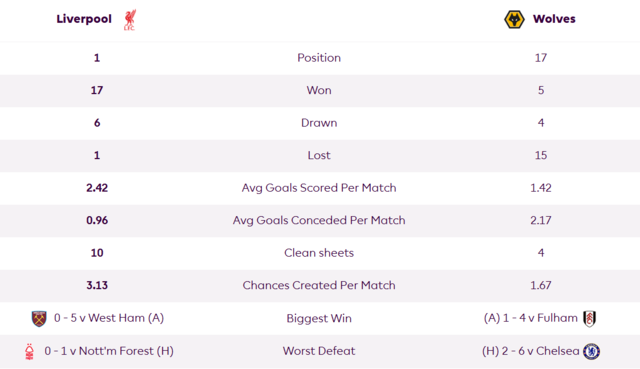This screenshot has width=640, height=369.
Task: Open the 0 - 1 v Nott'm Forest result
Action: [109, 351]
